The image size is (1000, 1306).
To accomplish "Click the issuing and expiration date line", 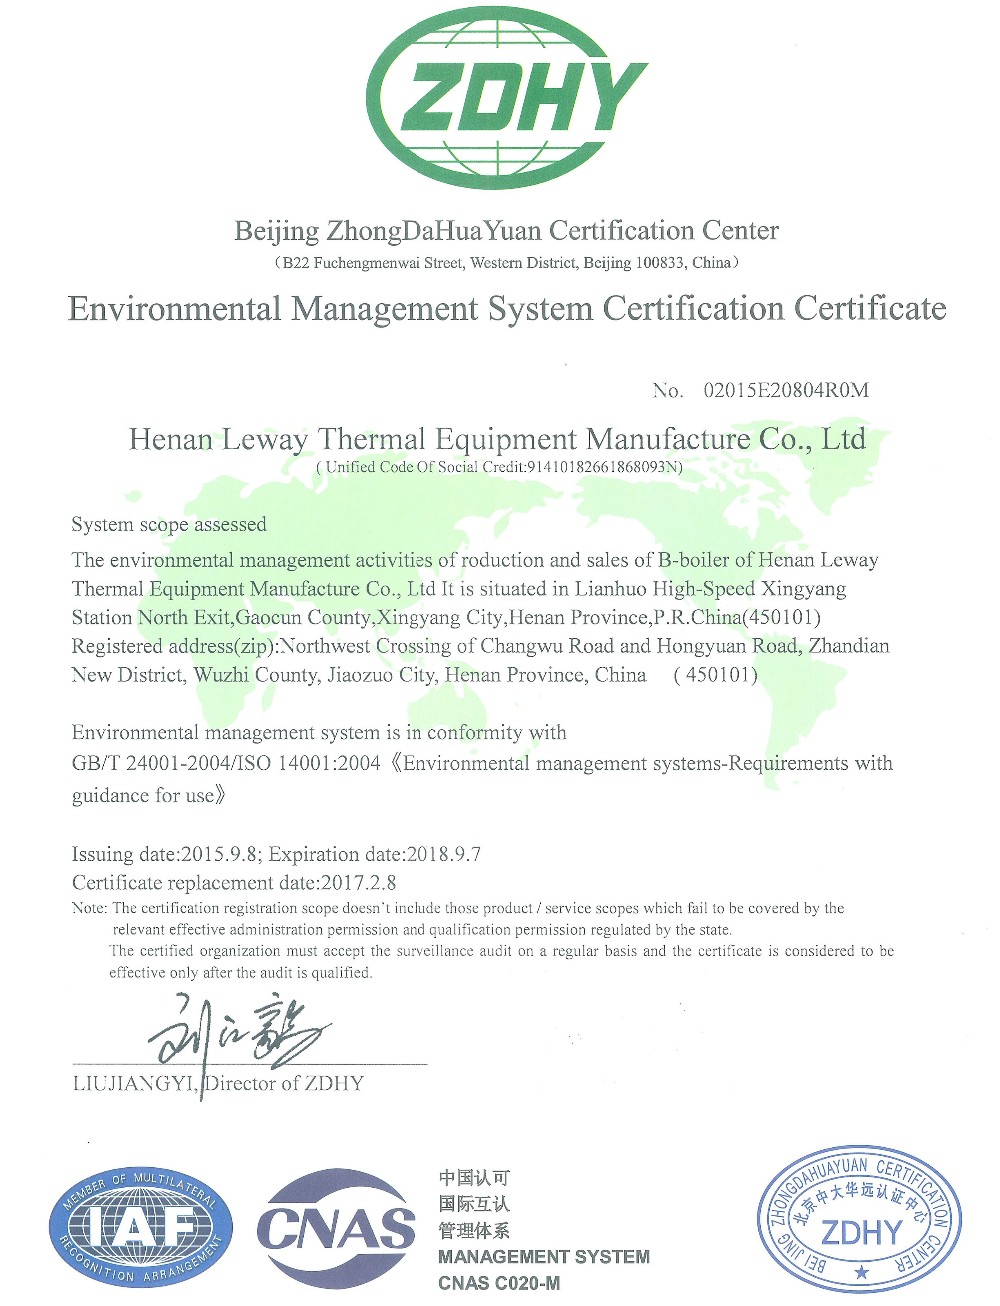I will pos(276,854).
